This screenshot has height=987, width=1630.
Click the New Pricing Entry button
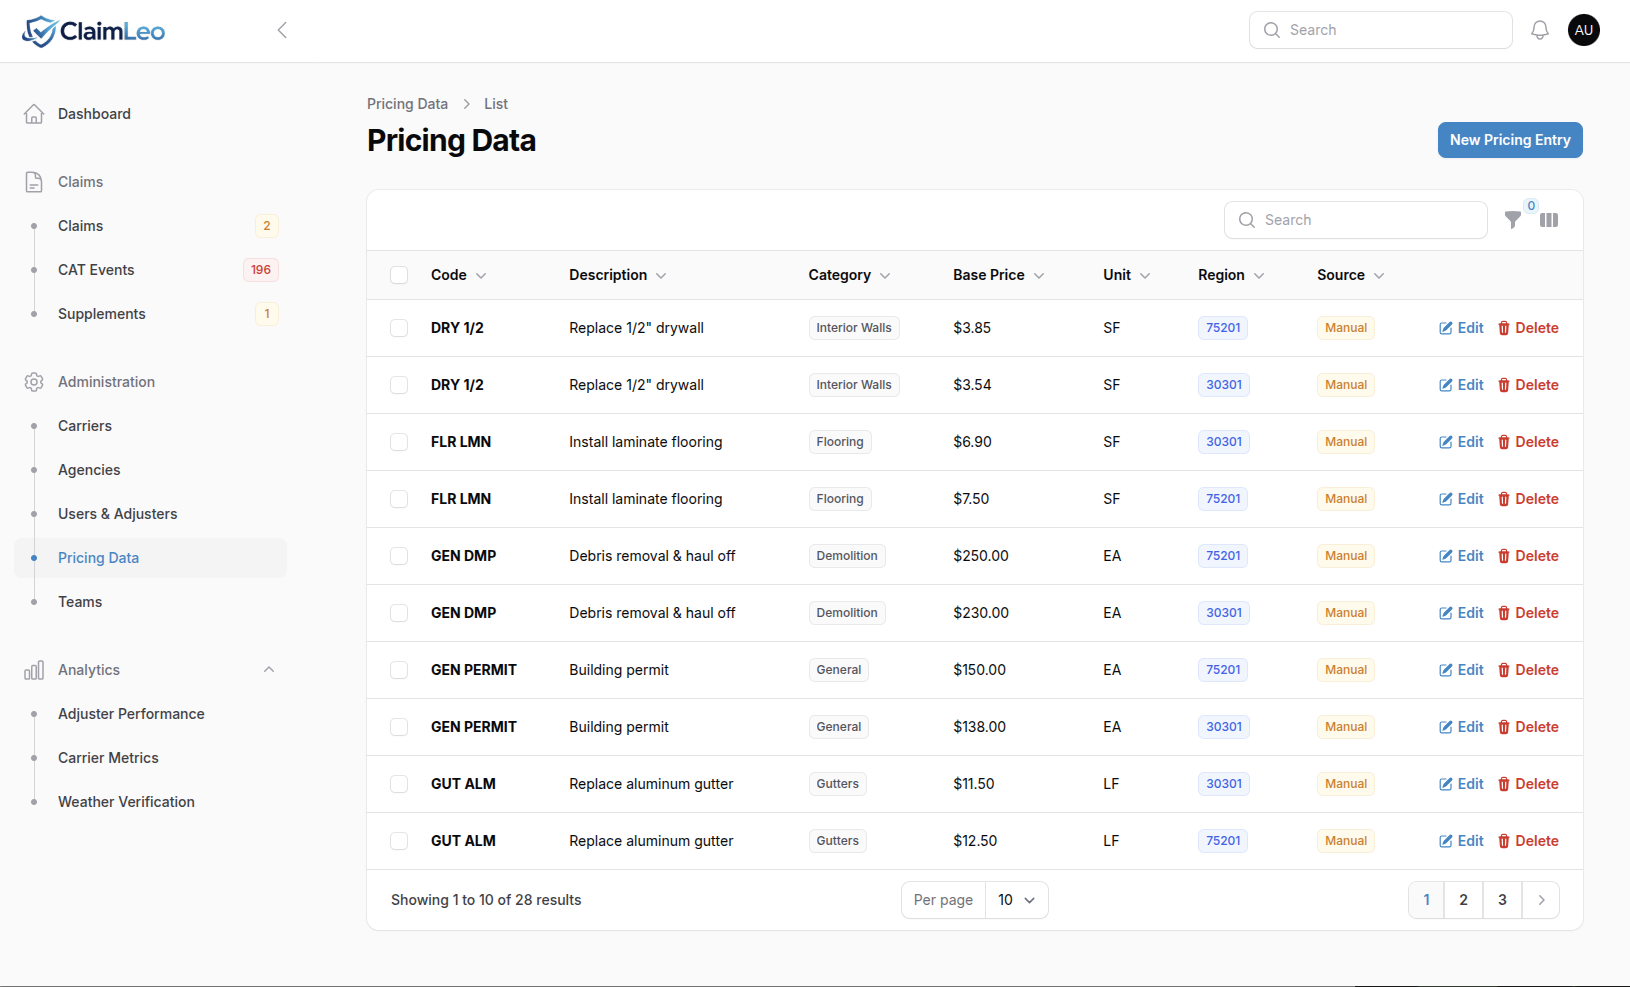[x=1510, y=140]
